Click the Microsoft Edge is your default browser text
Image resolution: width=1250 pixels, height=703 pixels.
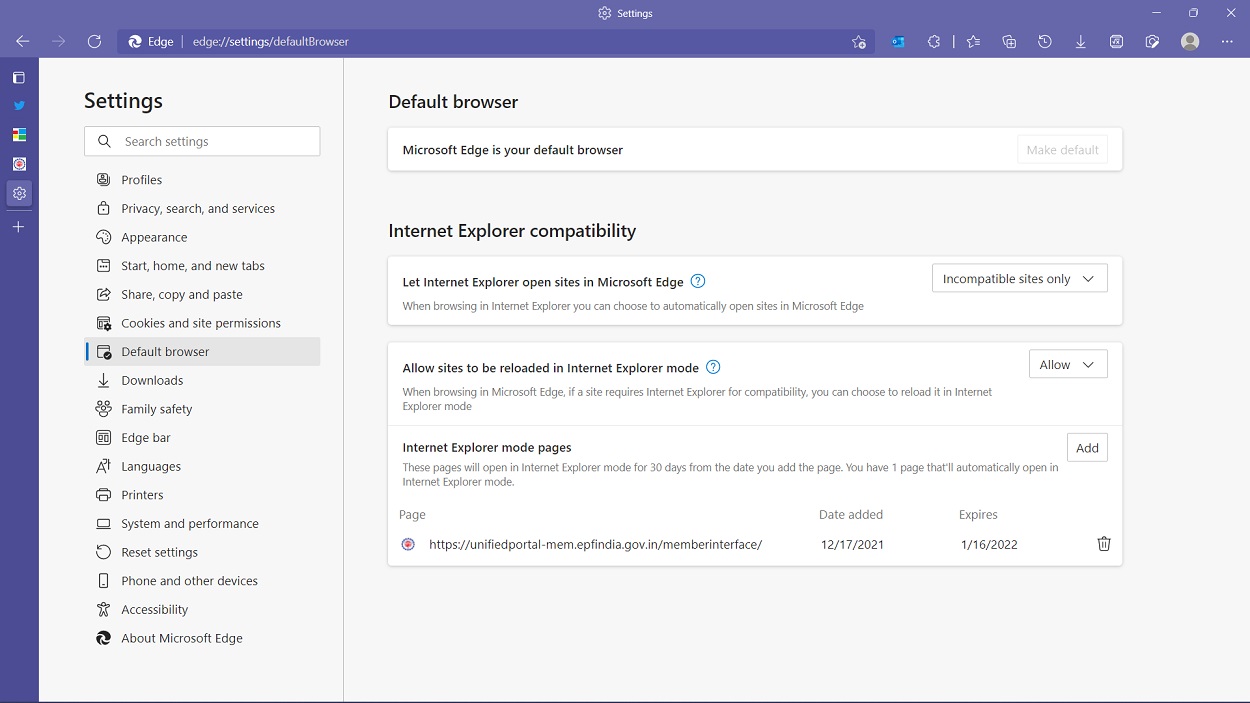(x=513, y=150)
